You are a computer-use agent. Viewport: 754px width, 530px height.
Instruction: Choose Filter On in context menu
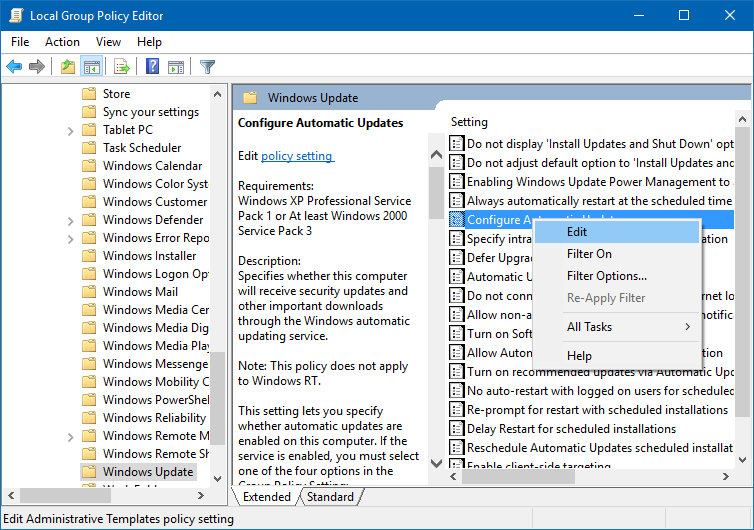click(x=616, y=254)
